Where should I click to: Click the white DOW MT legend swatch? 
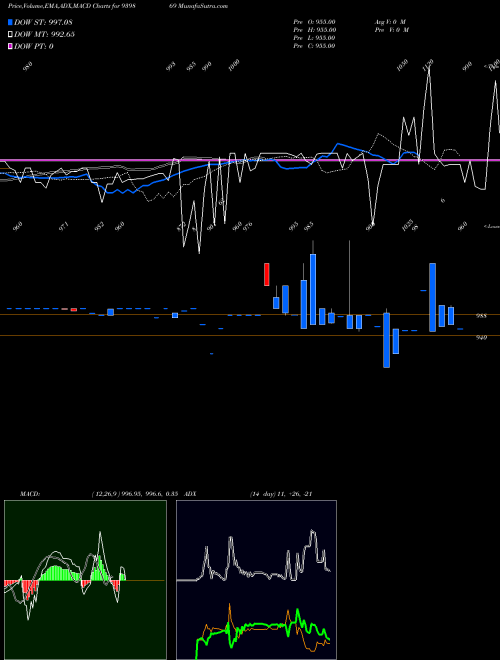(11, 35)
